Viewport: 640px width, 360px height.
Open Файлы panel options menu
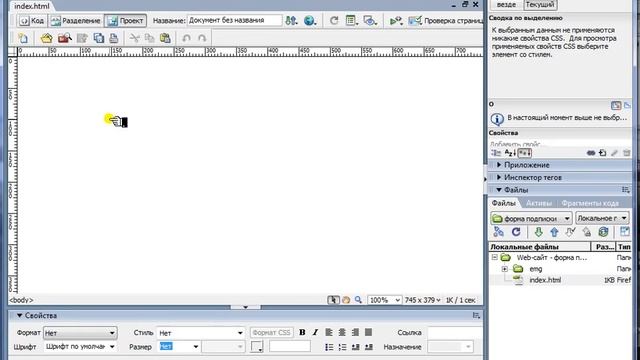pyautogui.click(x=626, y=190)
